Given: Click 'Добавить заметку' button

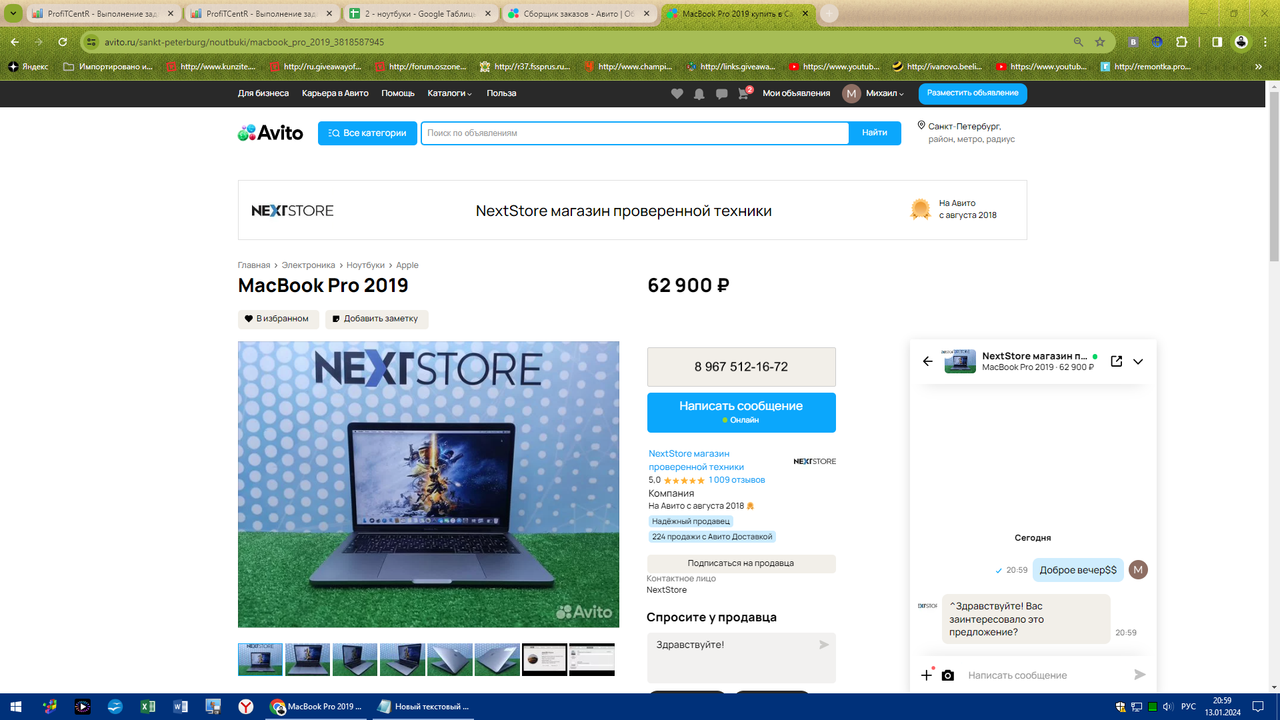Looking at the screenshot, I should tap(377, 319).
